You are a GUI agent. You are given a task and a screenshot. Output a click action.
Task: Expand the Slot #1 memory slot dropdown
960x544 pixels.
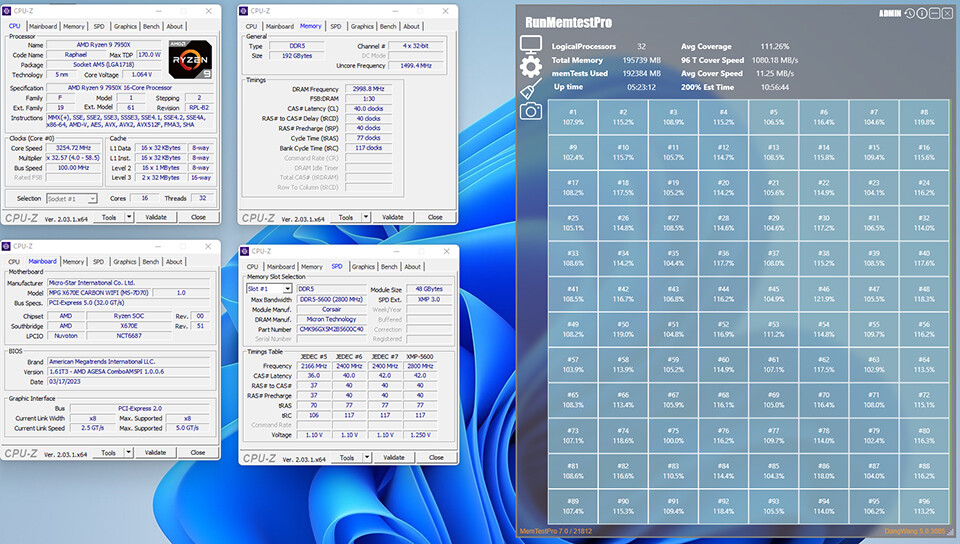[287, 288]
